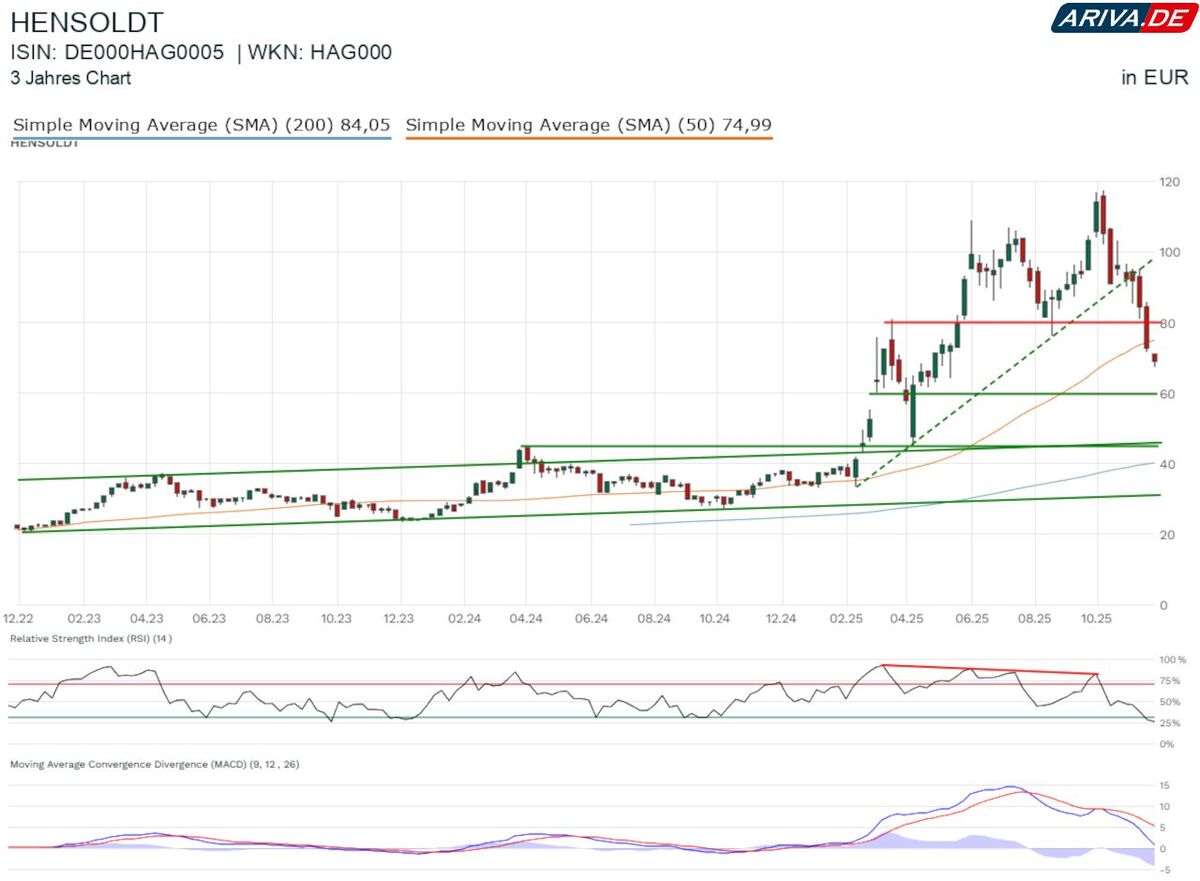Image resolution: width=1200 pixels, height=881 pixels.
Task: Click the 10.24 x-axis date label
Action: pyautogui.click(x=717, y=619)
